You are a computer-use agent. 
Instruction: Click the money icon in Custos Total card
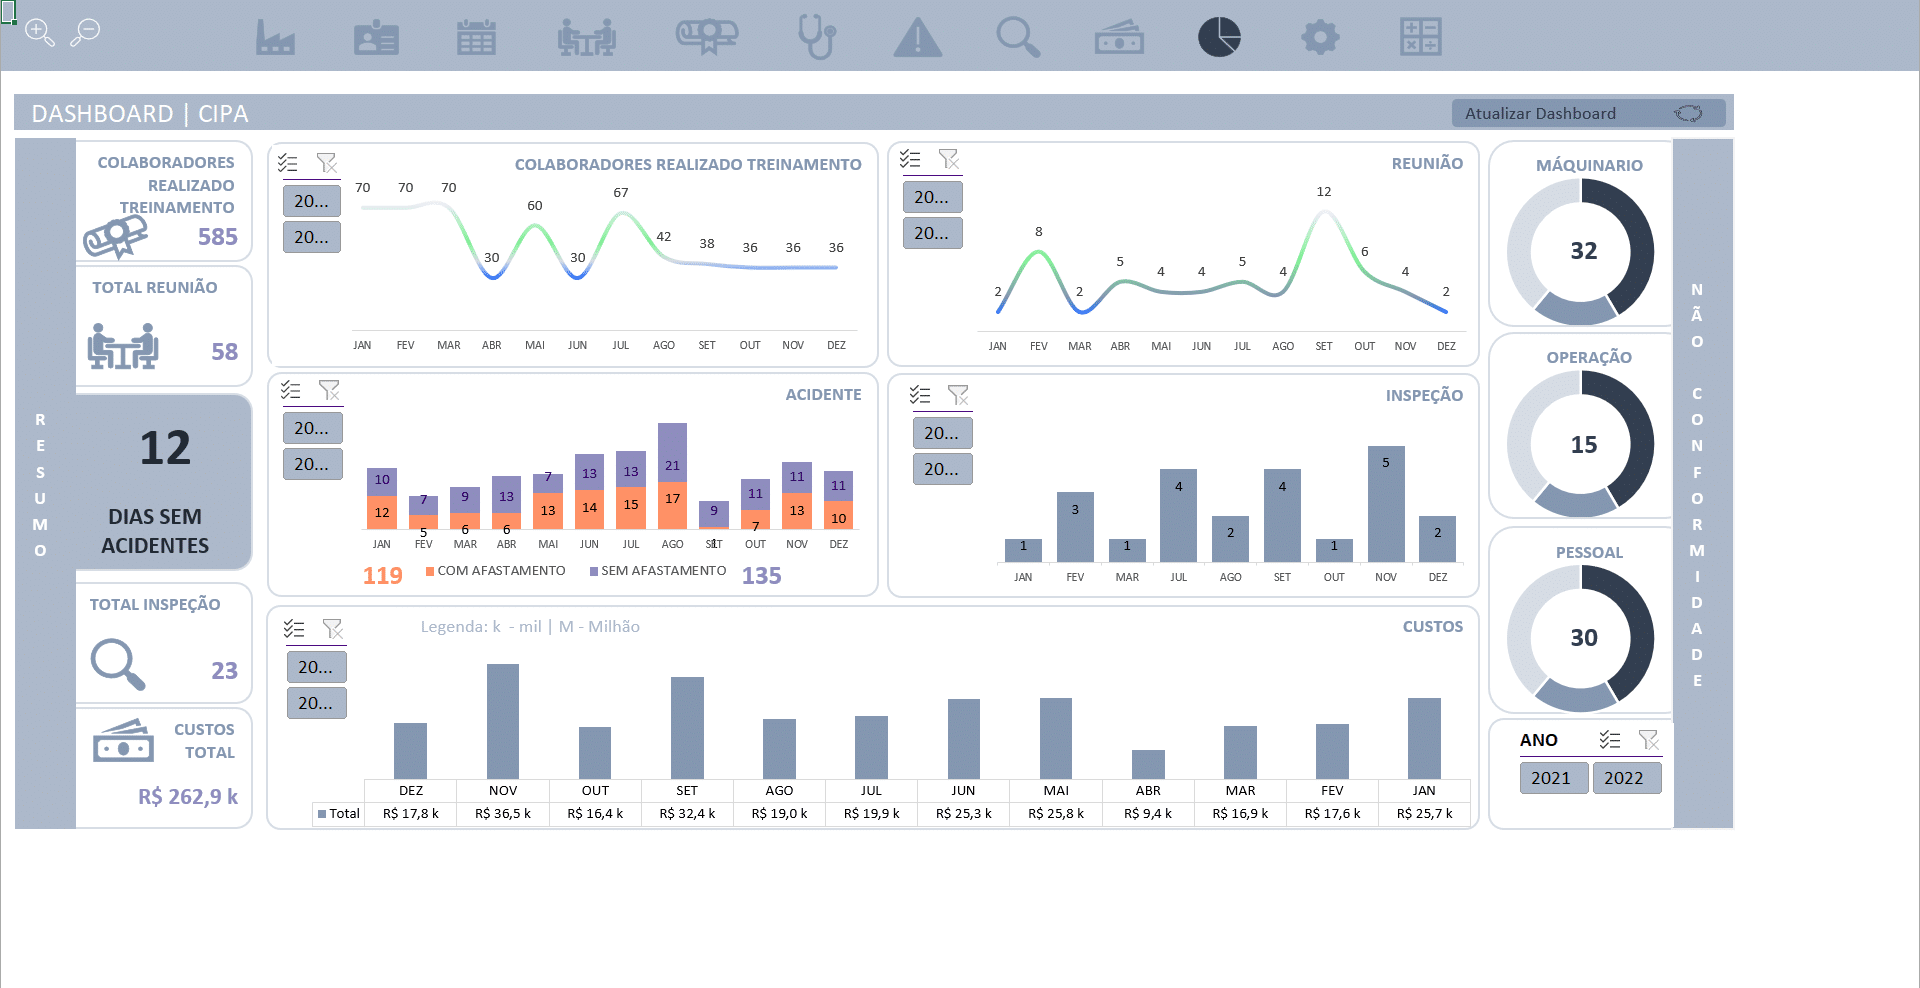point(123,741)
